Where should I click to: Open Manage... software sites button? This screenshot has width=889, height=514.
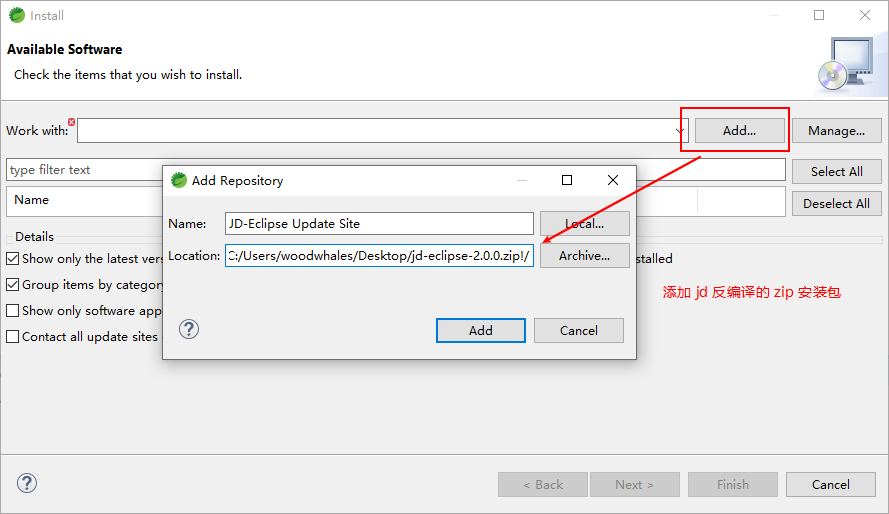click(837, 131)
